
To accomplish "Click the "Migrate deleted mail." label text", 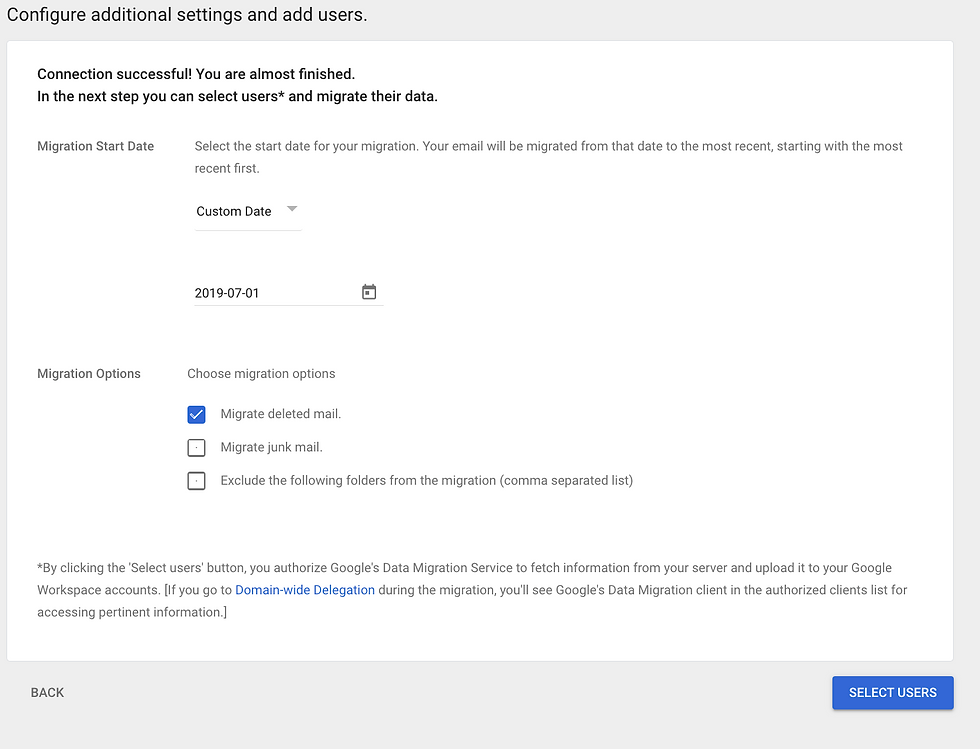I will (281, 414).
